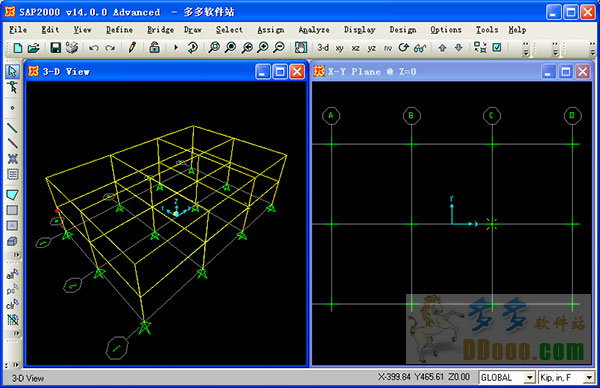Select the Draw Rectangular Area tool
The height and width of the screenshot is (388, 600).
[12, 210]
